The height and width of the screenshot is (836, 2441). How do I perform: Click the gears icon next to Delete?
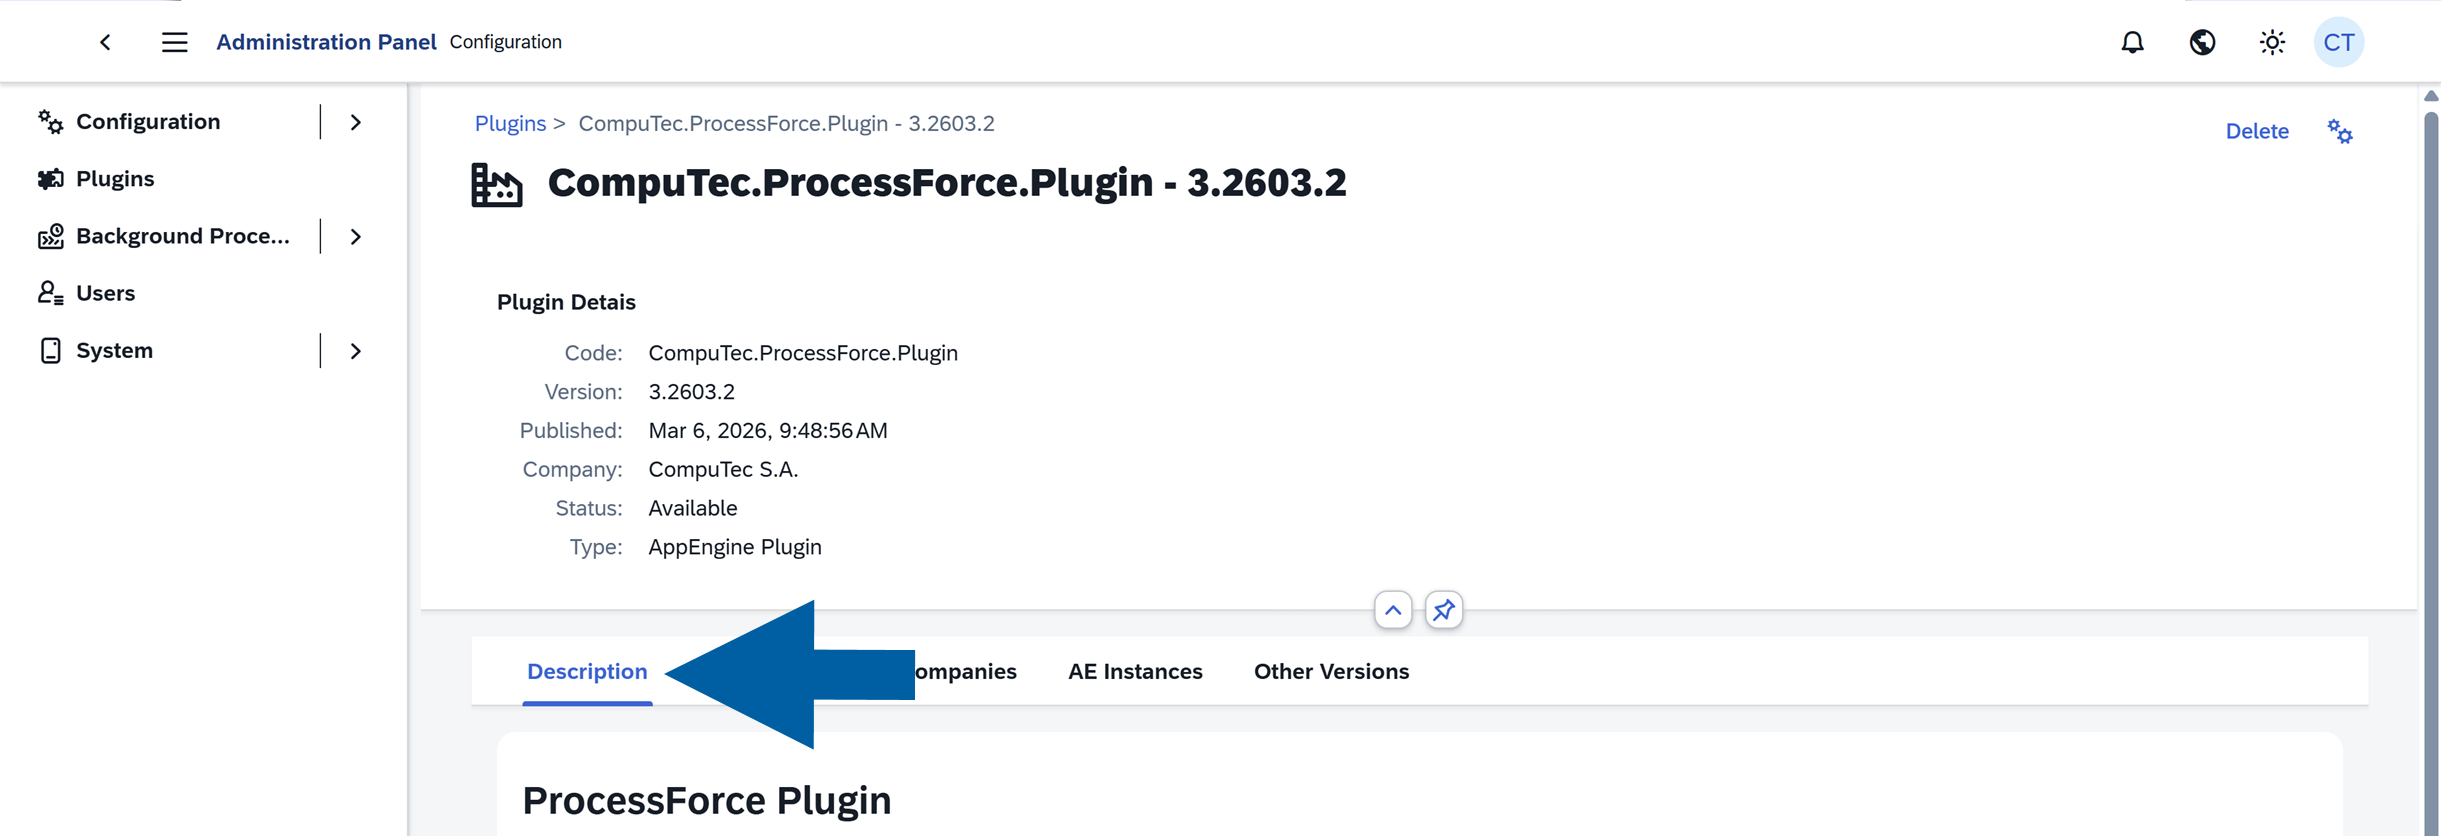tap(2340, 131)
